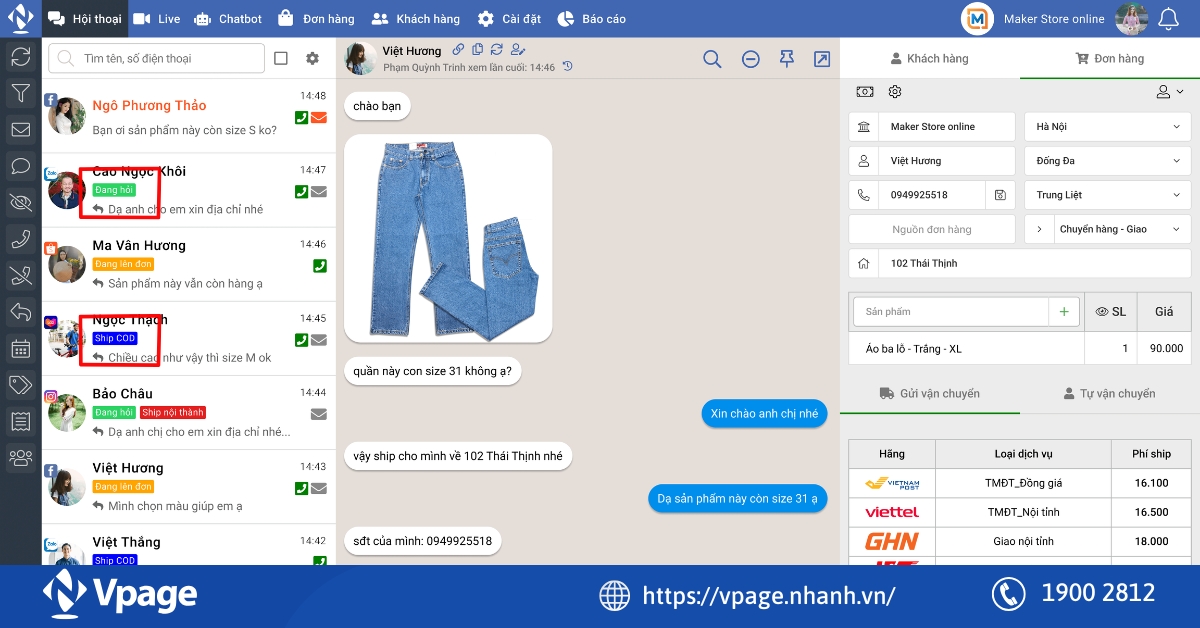Screen dimensions: 1200x628
Task: Pin the conversation with Việt Hương
Action: (x=786, y=59)
